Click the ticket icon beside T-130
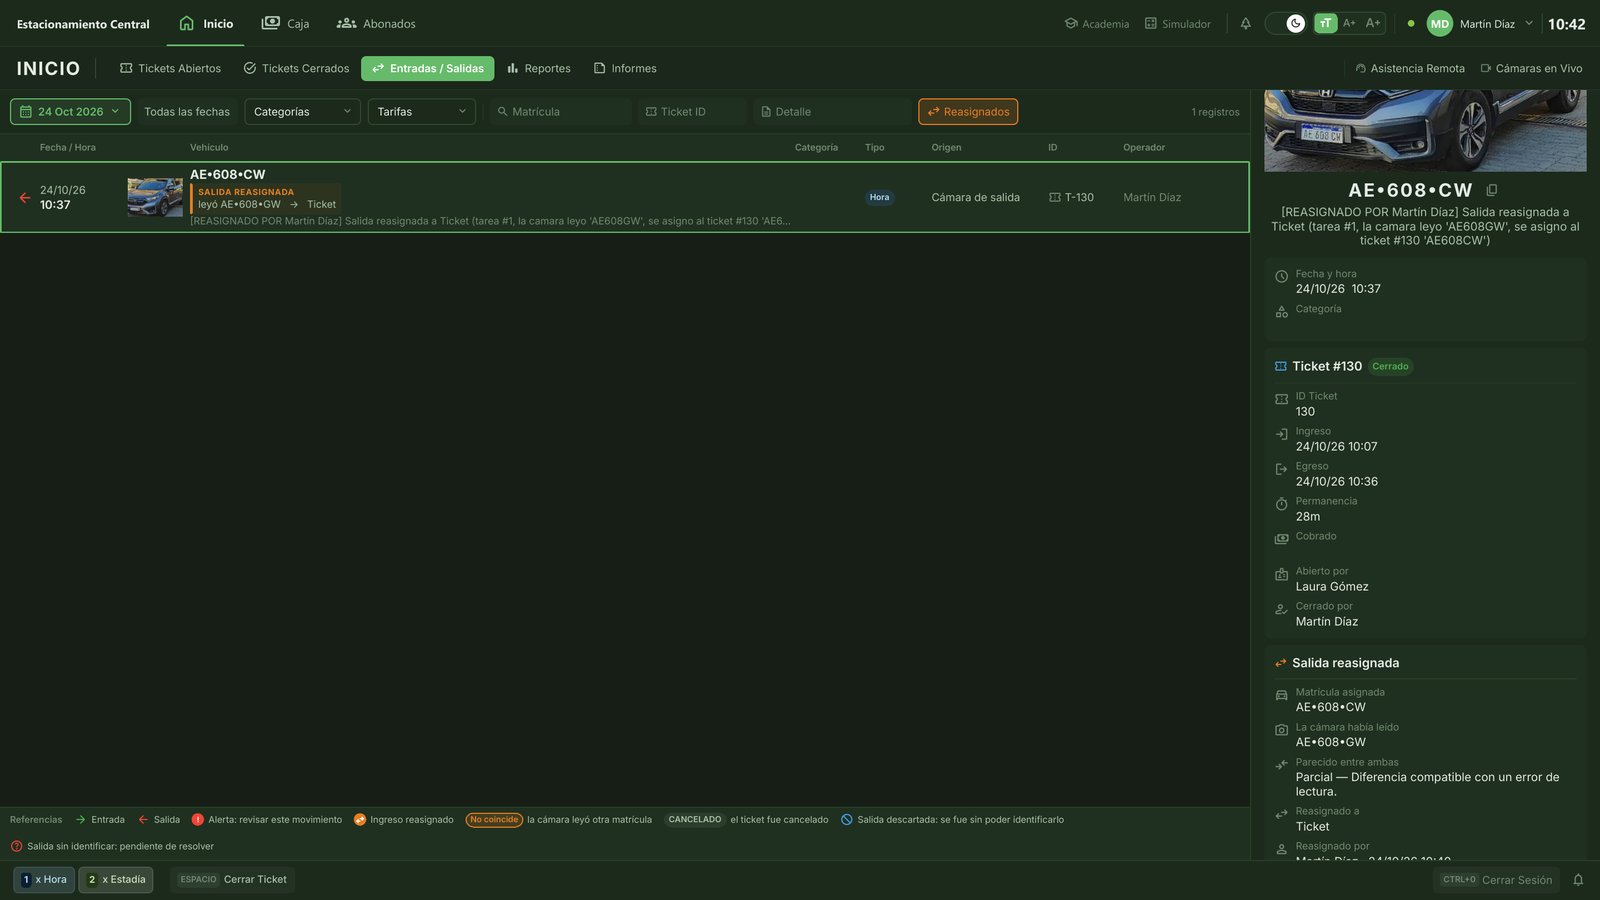The height and width of the screenshot is (900, 1600). [1054, 198]
